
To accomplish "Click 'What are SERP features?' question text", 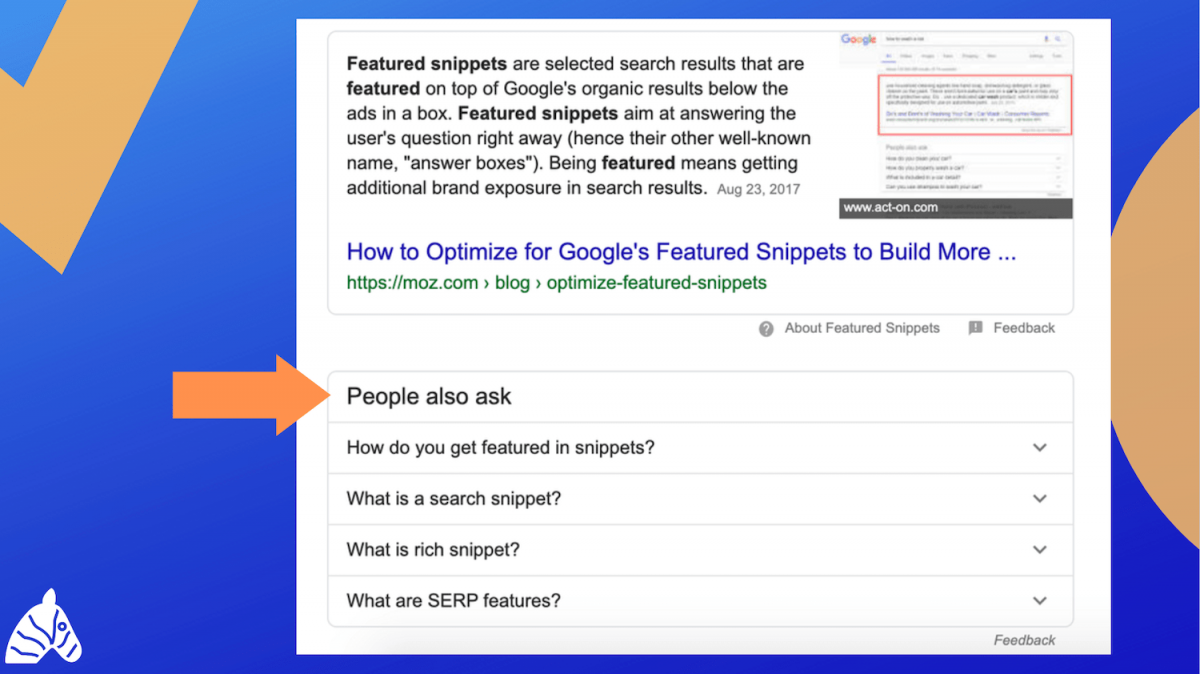I will [x=454, y=601].
